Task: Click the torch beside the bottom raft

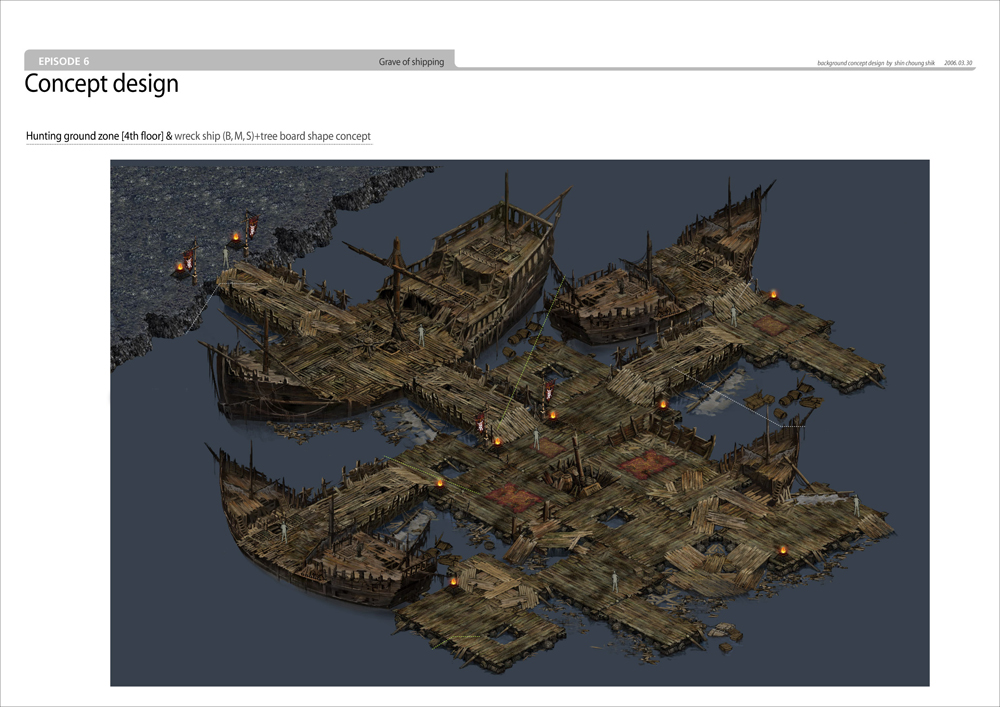Action: pyautogui.click(x=452, y=582)
